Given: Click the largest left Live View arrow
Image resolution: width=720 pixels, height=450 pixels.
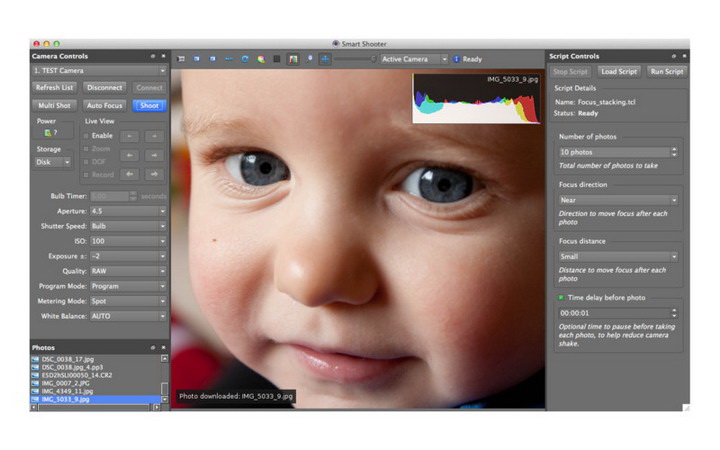Looking at the screenshot, I should tap(129, 174).
